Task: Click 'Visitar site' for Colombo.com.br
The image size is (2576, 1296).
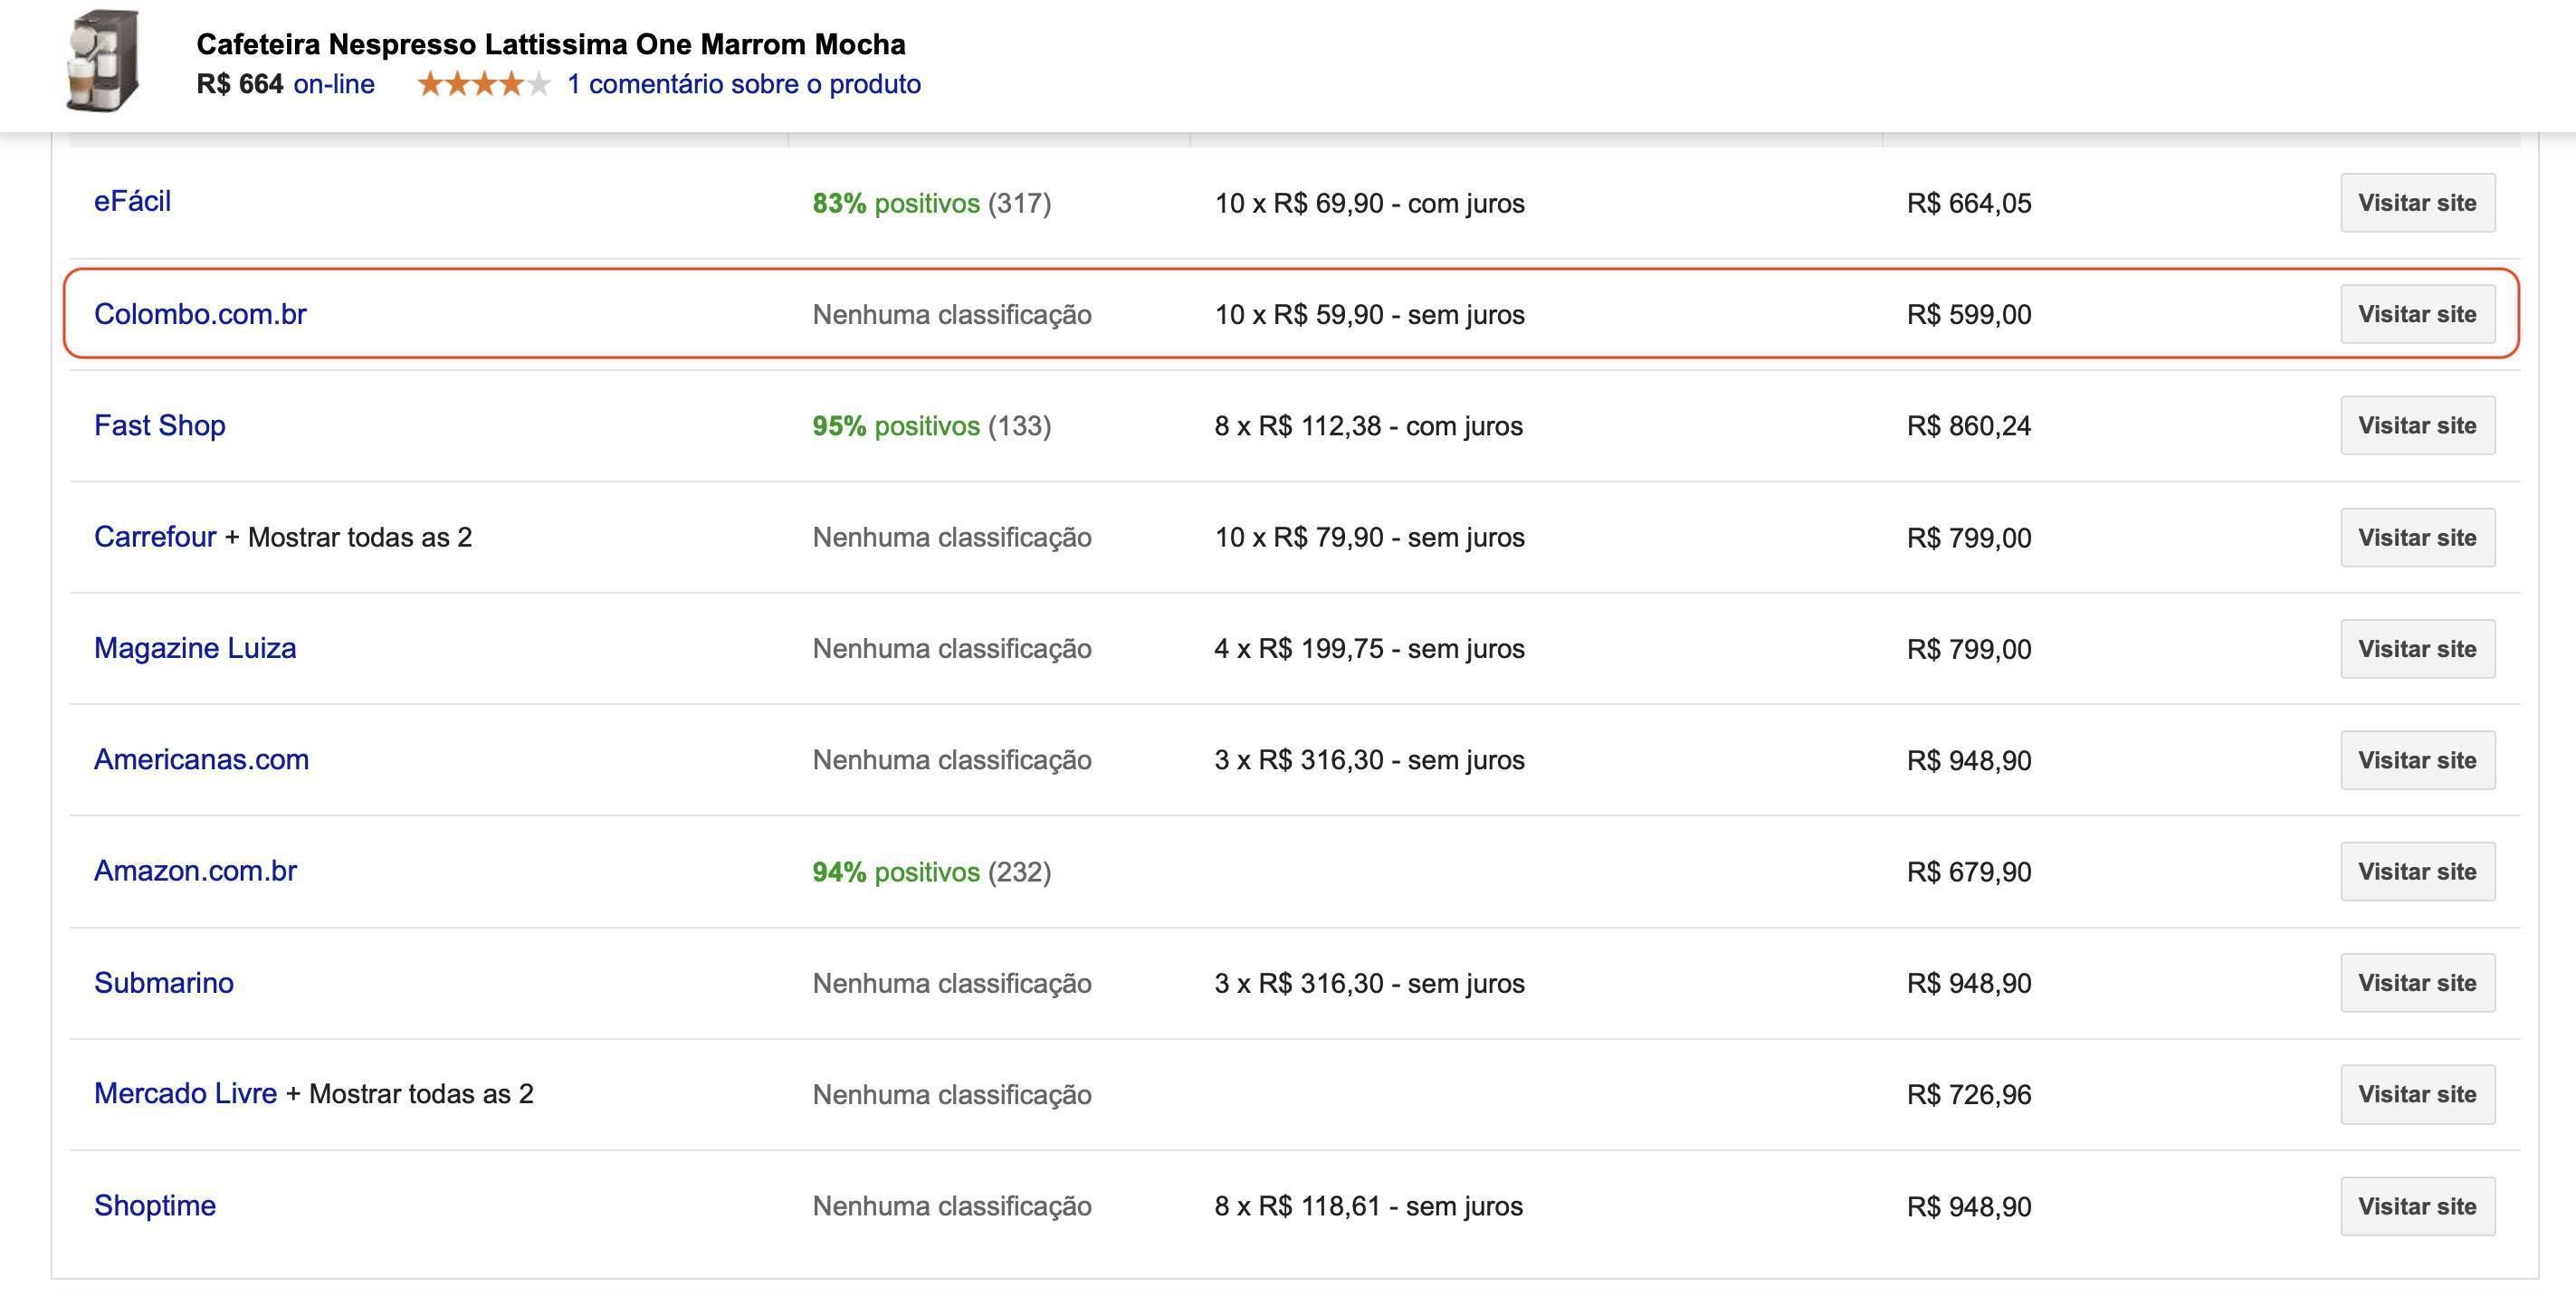Action: [2417, 314]
